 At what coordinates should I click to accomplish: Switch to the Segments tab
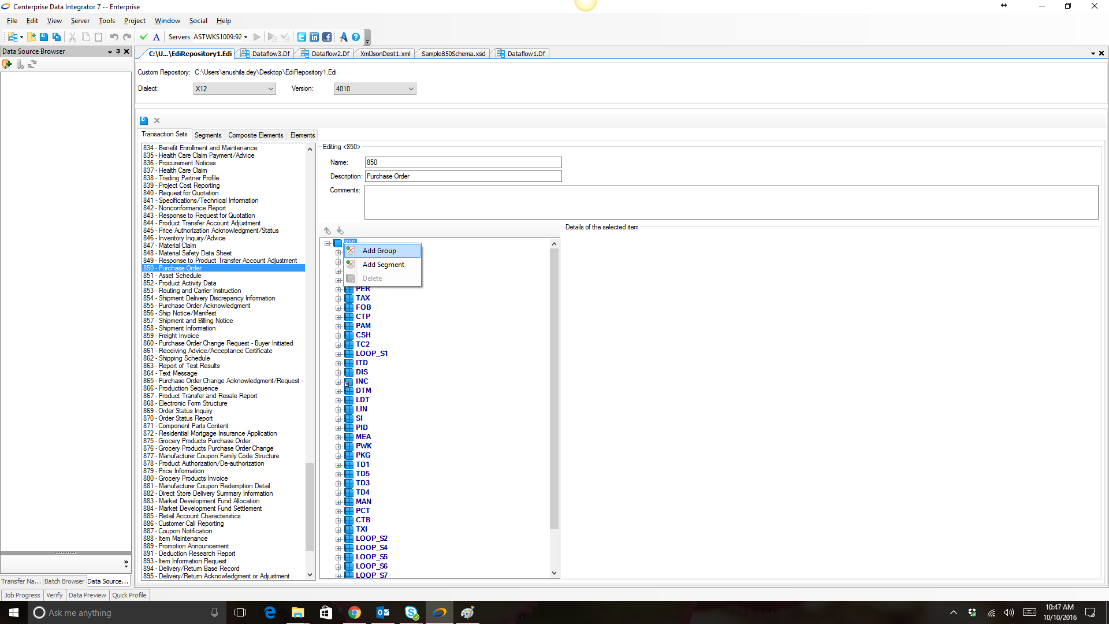click(207, 133)
